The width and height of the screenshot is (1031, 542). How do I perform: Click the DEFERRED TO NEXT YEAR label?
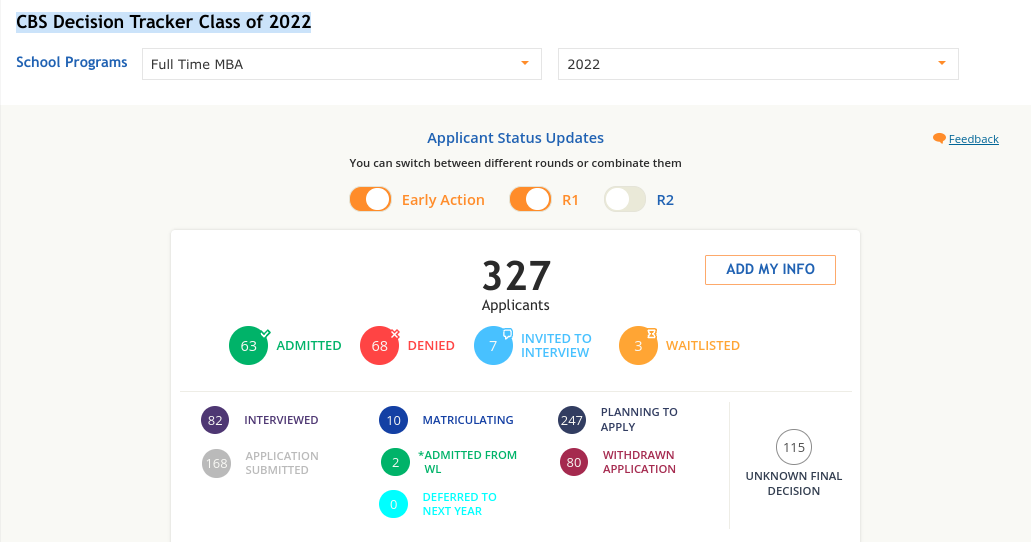(459, 504)
